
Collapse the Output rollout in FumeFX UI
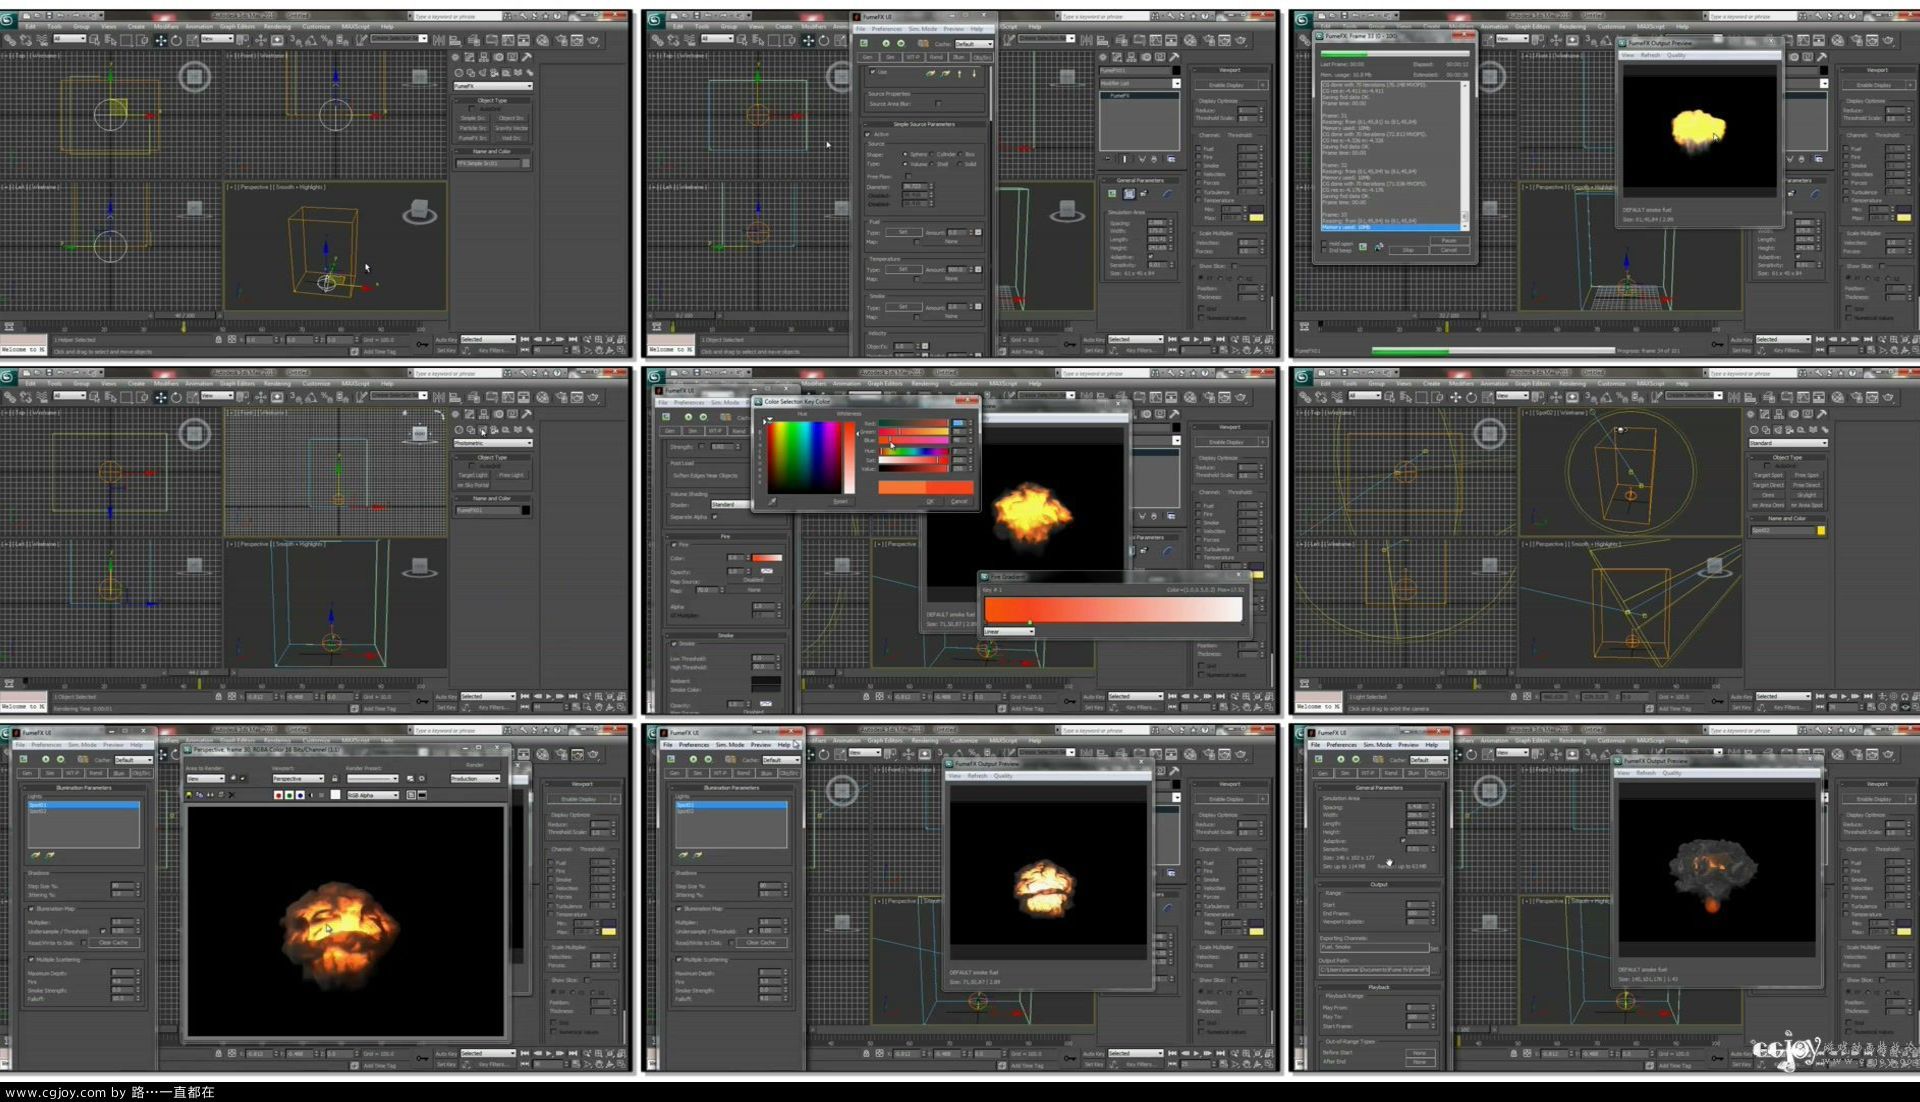point(1379,884)
